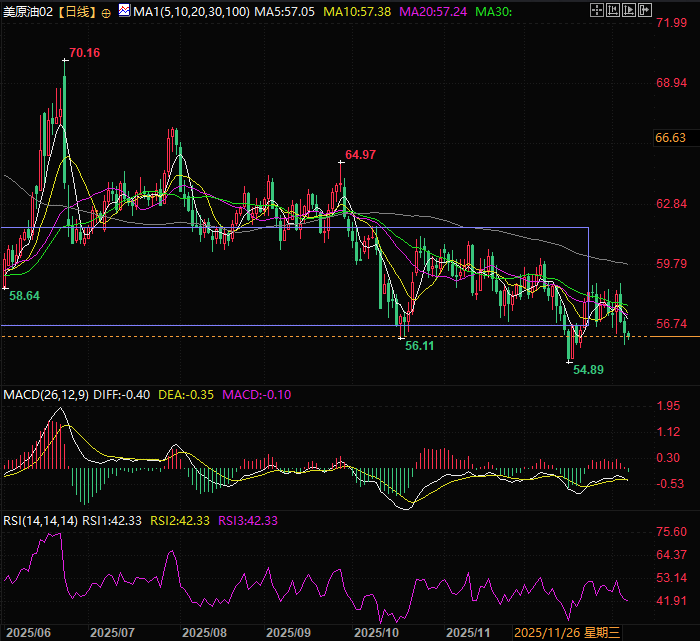
Task: Click the 54.89 low price marker
Action: pyautogui.click(x=589, y=369)
